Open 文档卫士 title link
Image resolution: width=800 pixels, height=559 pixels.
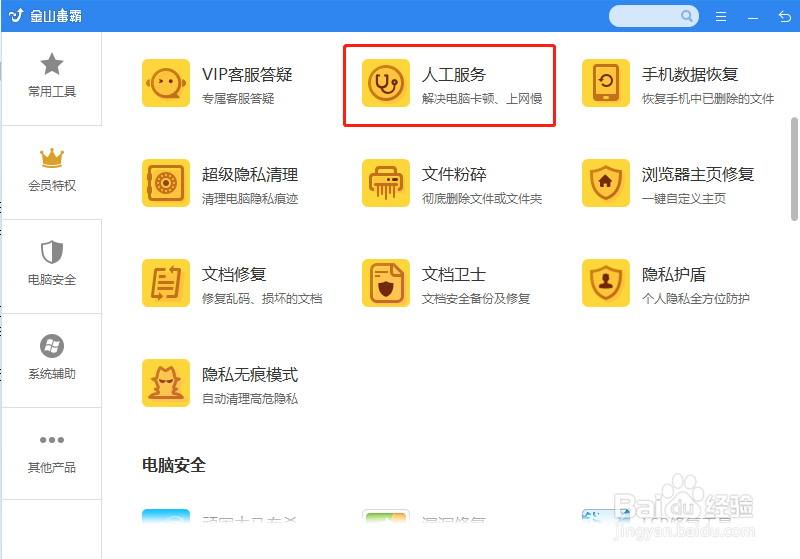[x=454, y=274]
